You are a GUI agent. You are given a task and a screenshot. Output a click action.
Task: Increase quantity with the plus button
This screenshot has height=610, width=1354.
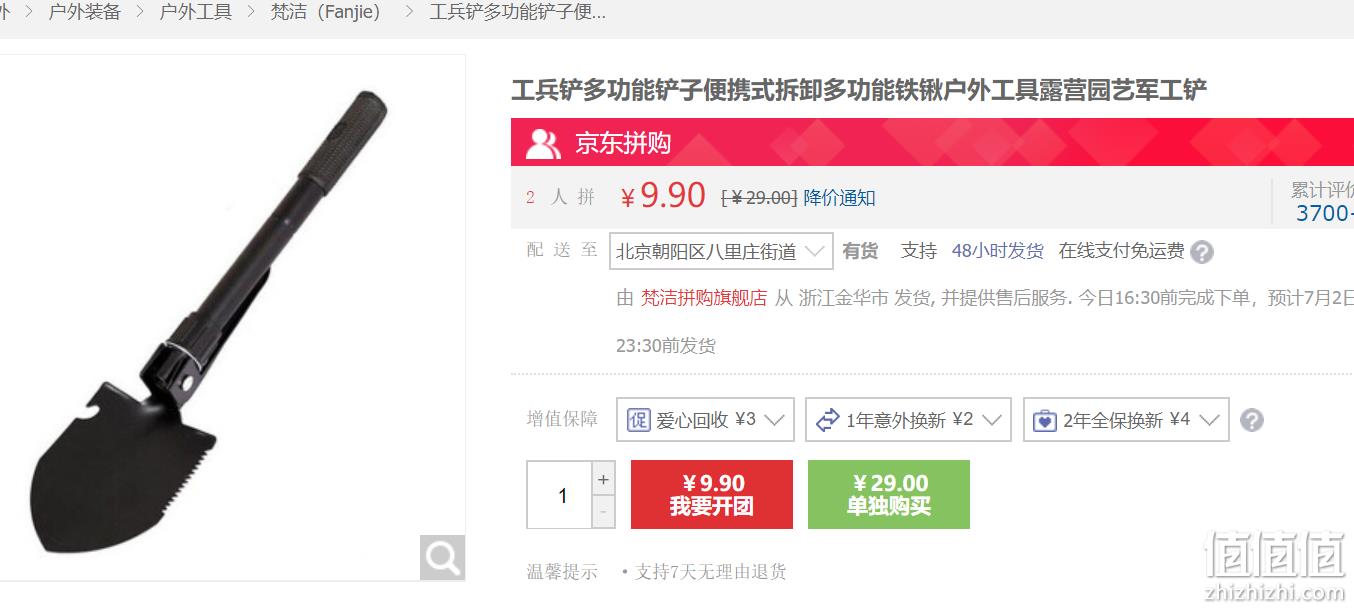pos(603,478)
